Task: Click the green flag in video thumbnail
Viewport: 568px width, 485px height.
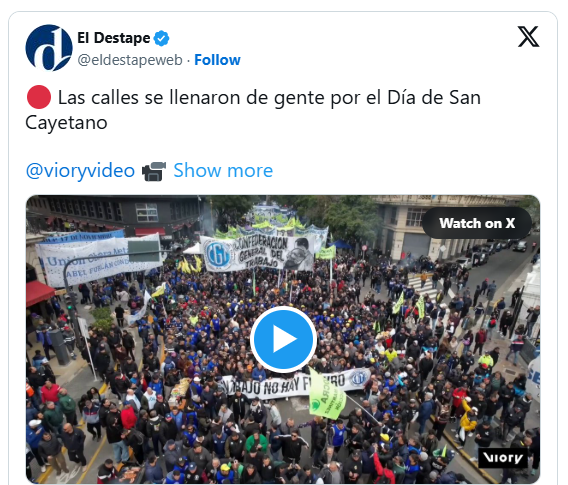Action: (326, 394)
